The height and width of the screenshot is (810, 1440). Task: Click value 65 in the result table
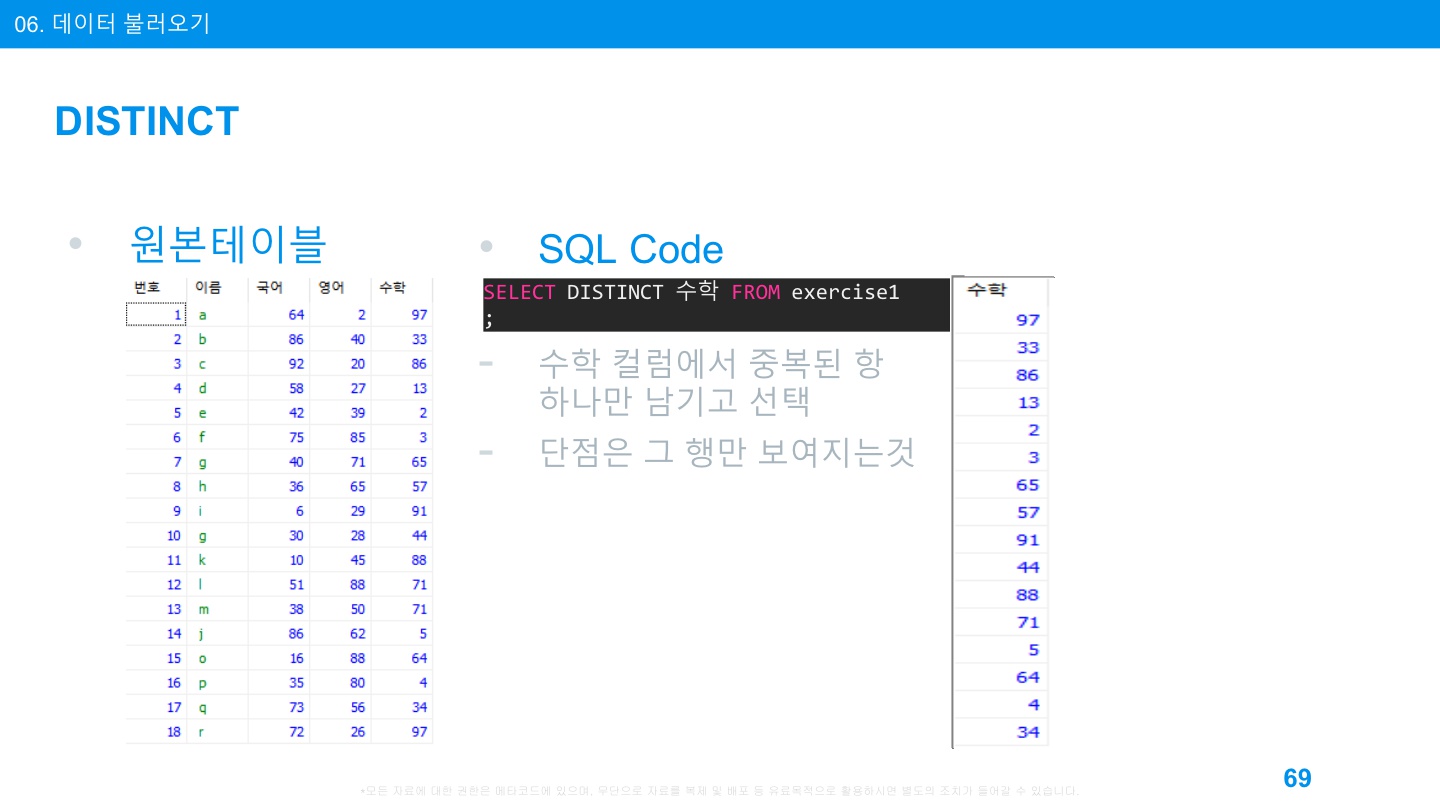1028,485
